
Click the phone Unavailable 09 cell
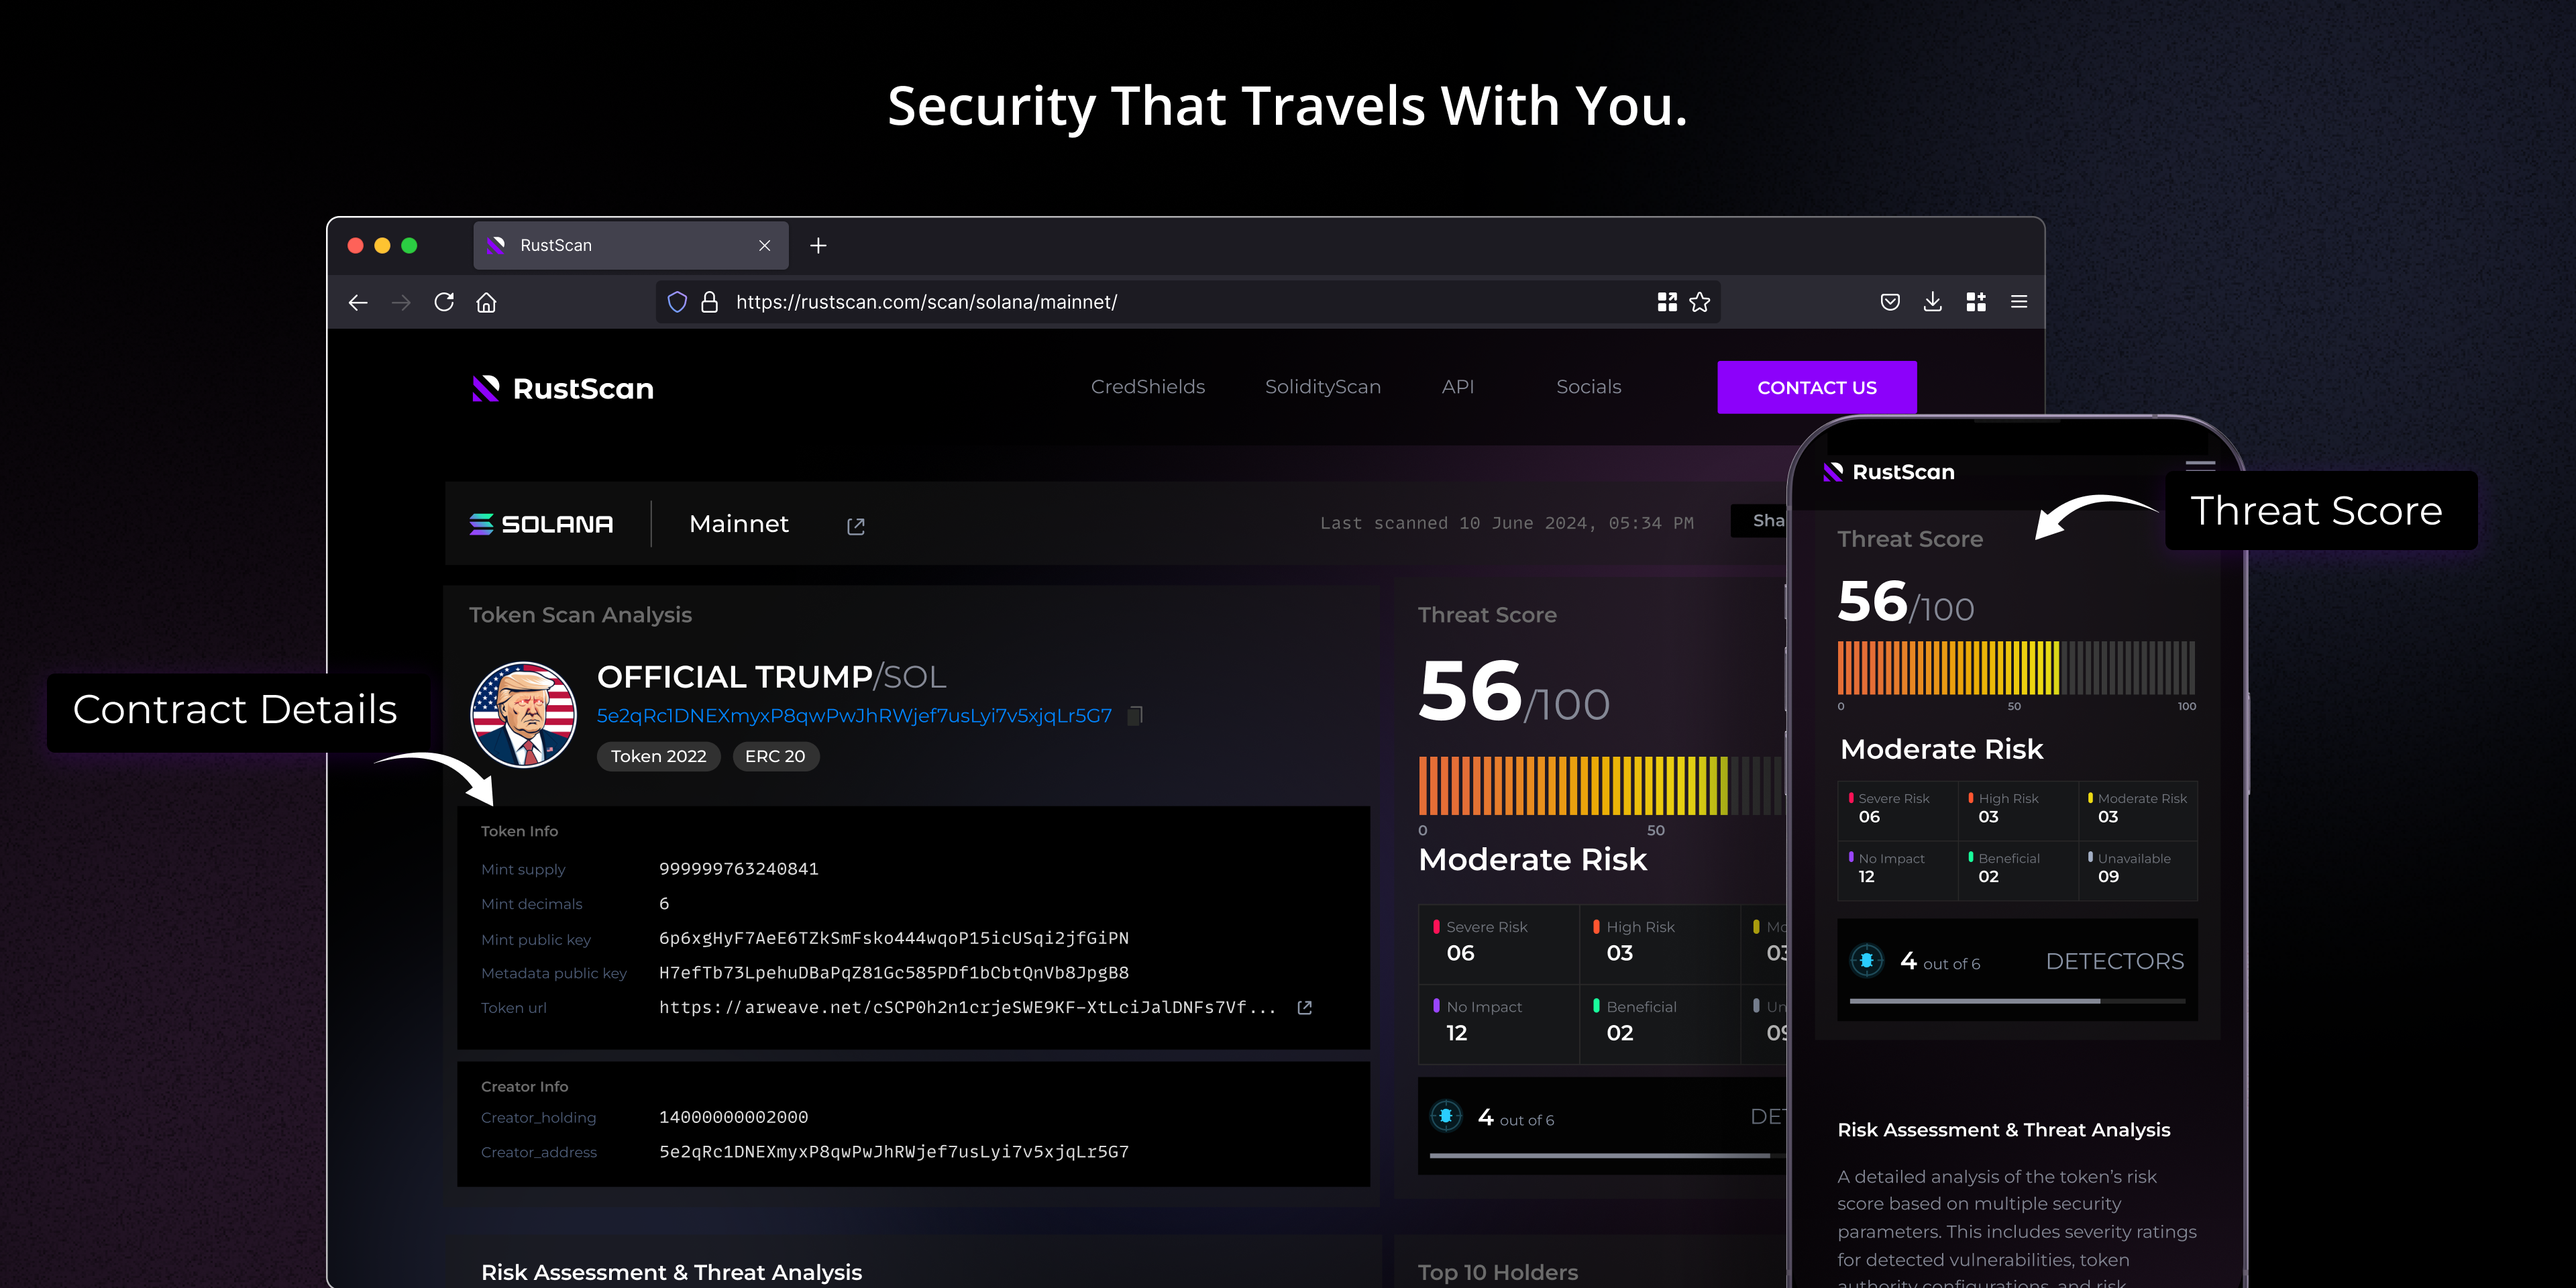coord(2138,870)
